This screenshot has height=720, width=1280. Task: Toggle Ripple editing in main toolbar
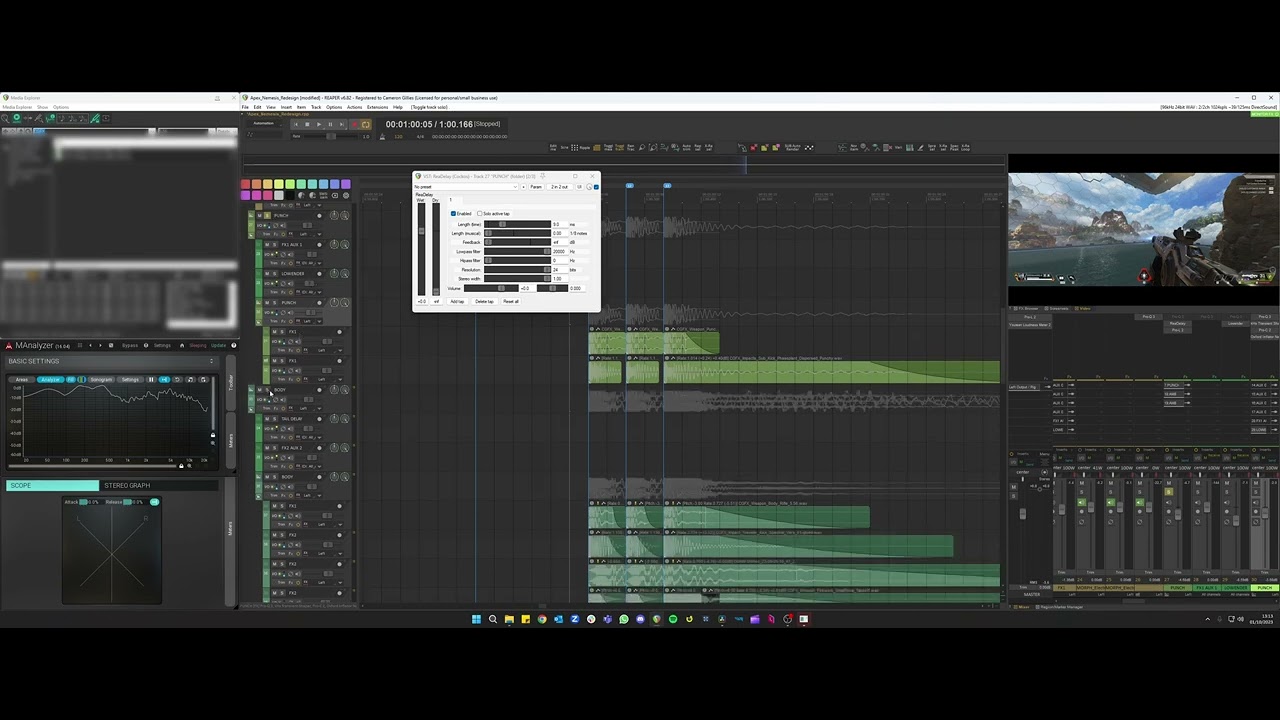(585, 148)
